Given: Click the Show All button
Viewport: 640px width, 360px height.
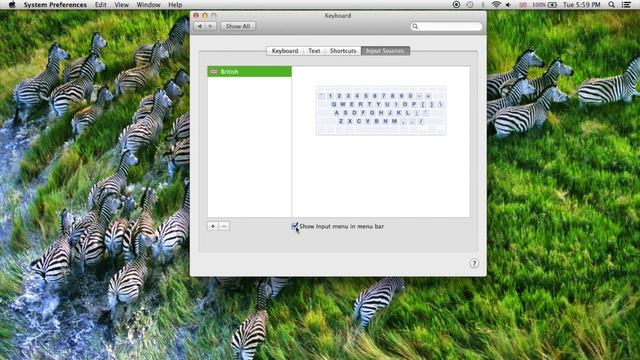Looking at the screenshot, I should [238, 26].
